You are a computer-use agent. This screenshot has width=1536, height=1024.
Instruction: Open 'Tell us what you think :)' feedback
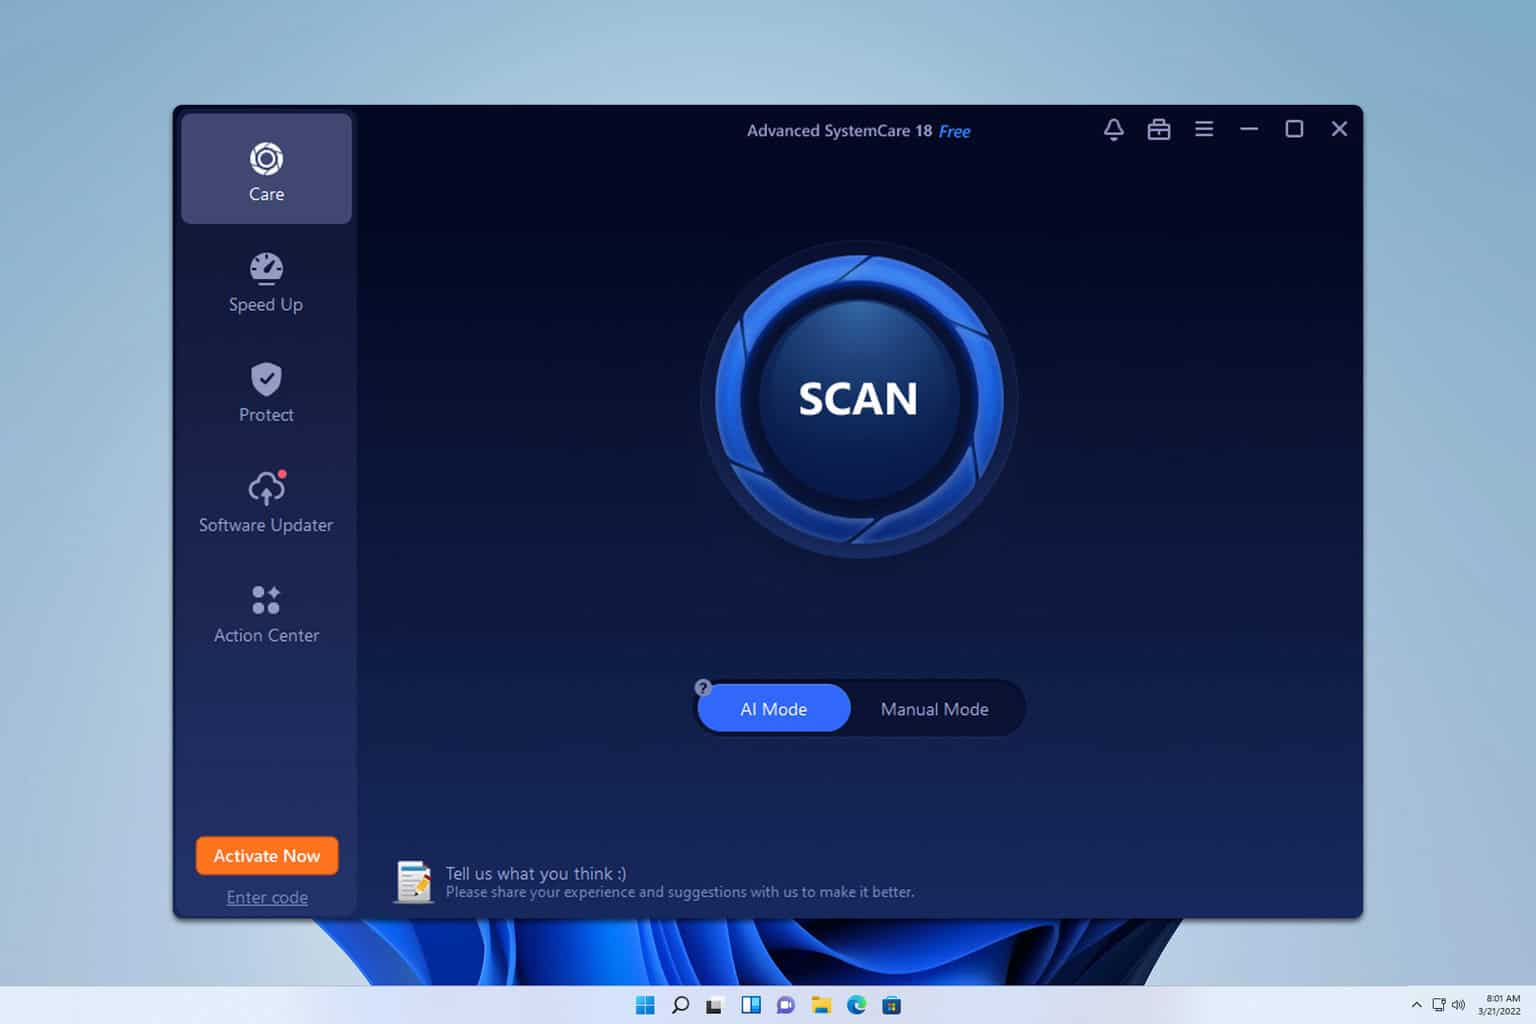pos(536,873)
